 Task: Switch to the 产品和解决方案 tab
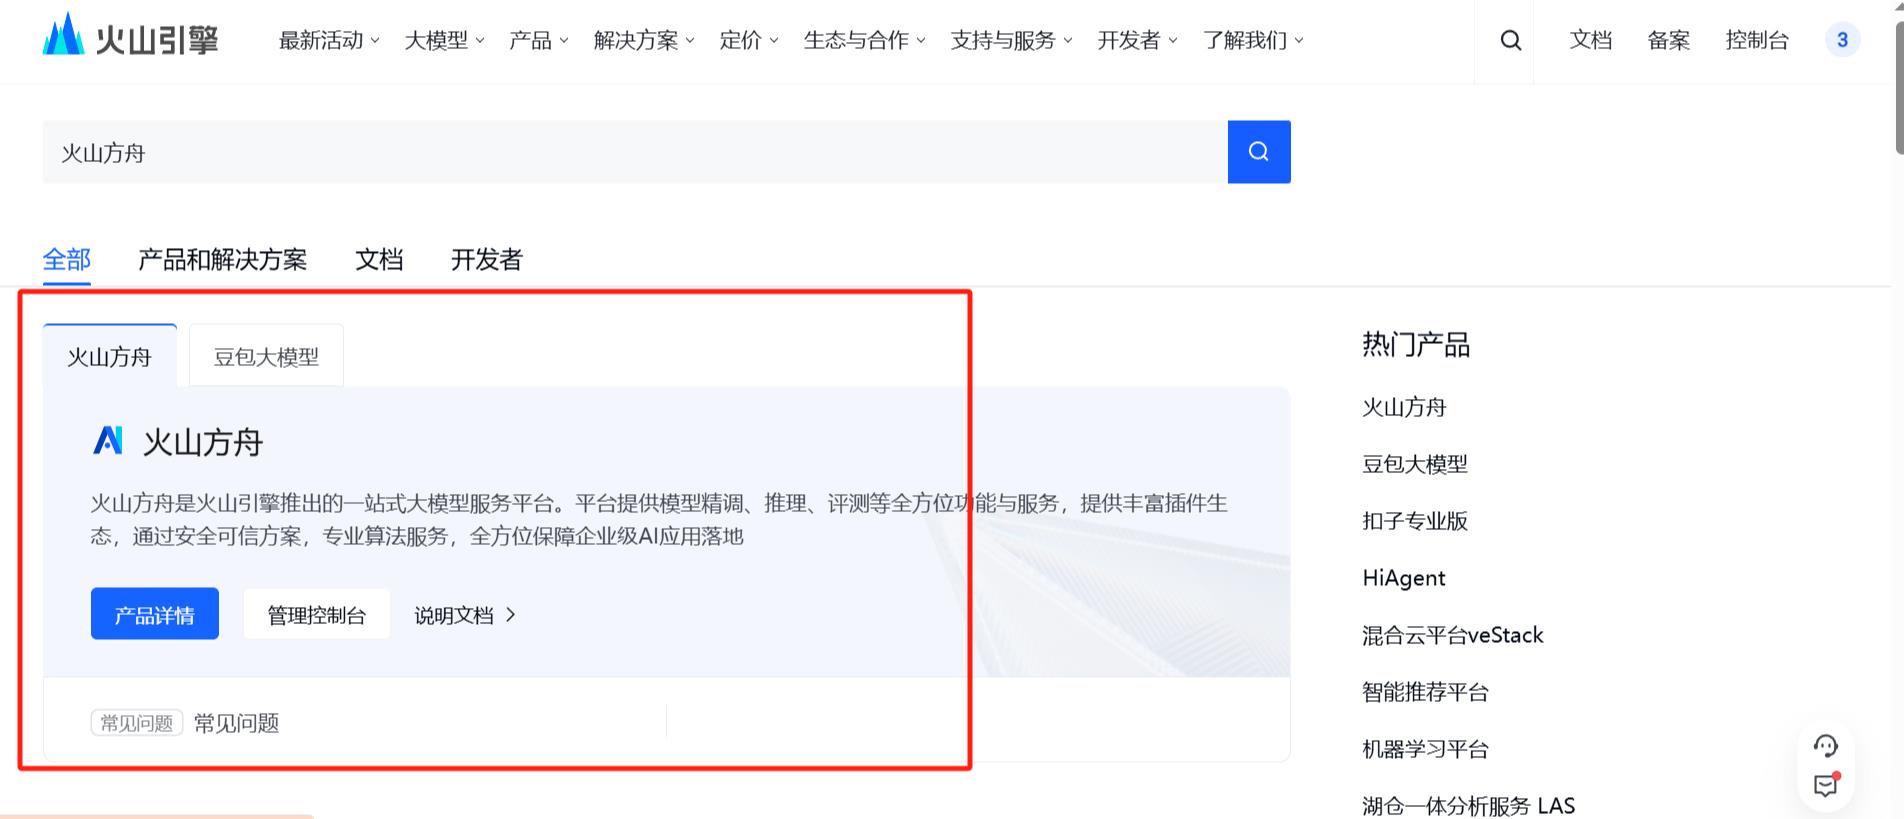[222, 260]
